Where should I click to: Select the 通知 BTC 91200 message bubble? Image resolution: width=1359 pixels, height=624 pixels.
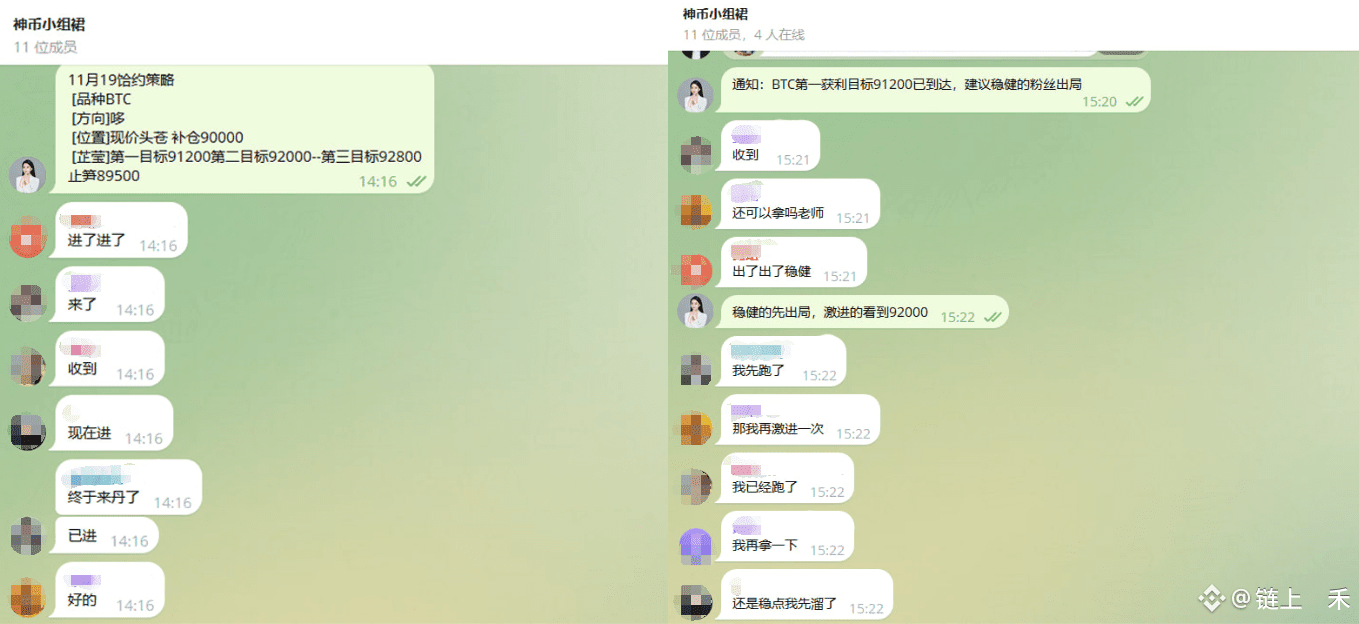(x=936, y=90)
